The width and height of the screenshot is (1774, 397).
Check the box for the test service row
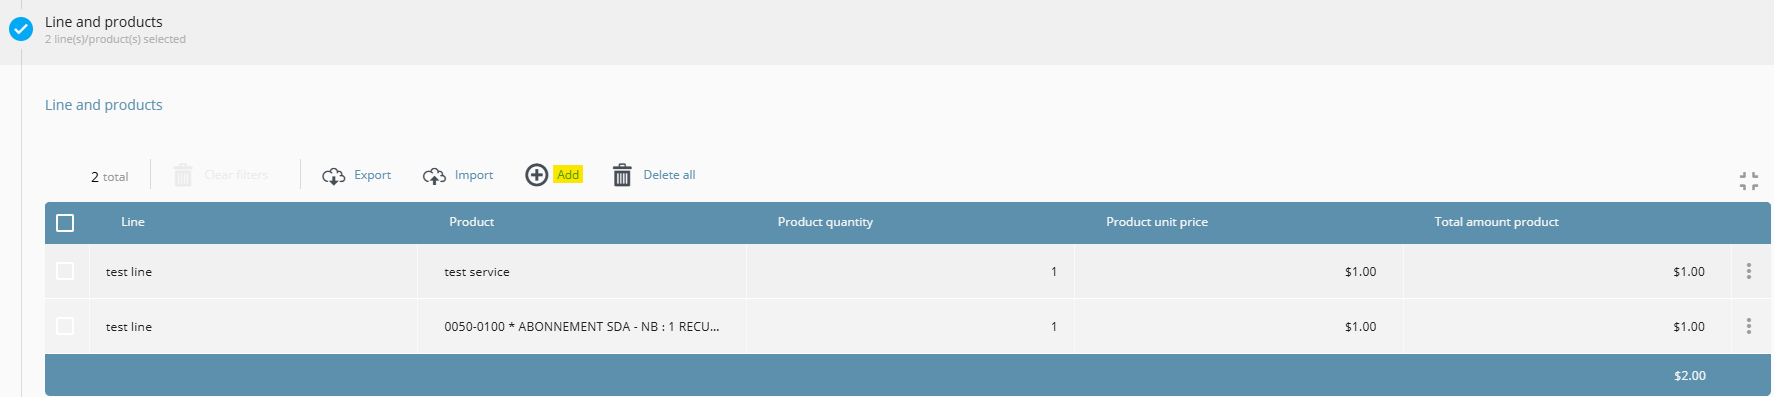pos(65,271)
